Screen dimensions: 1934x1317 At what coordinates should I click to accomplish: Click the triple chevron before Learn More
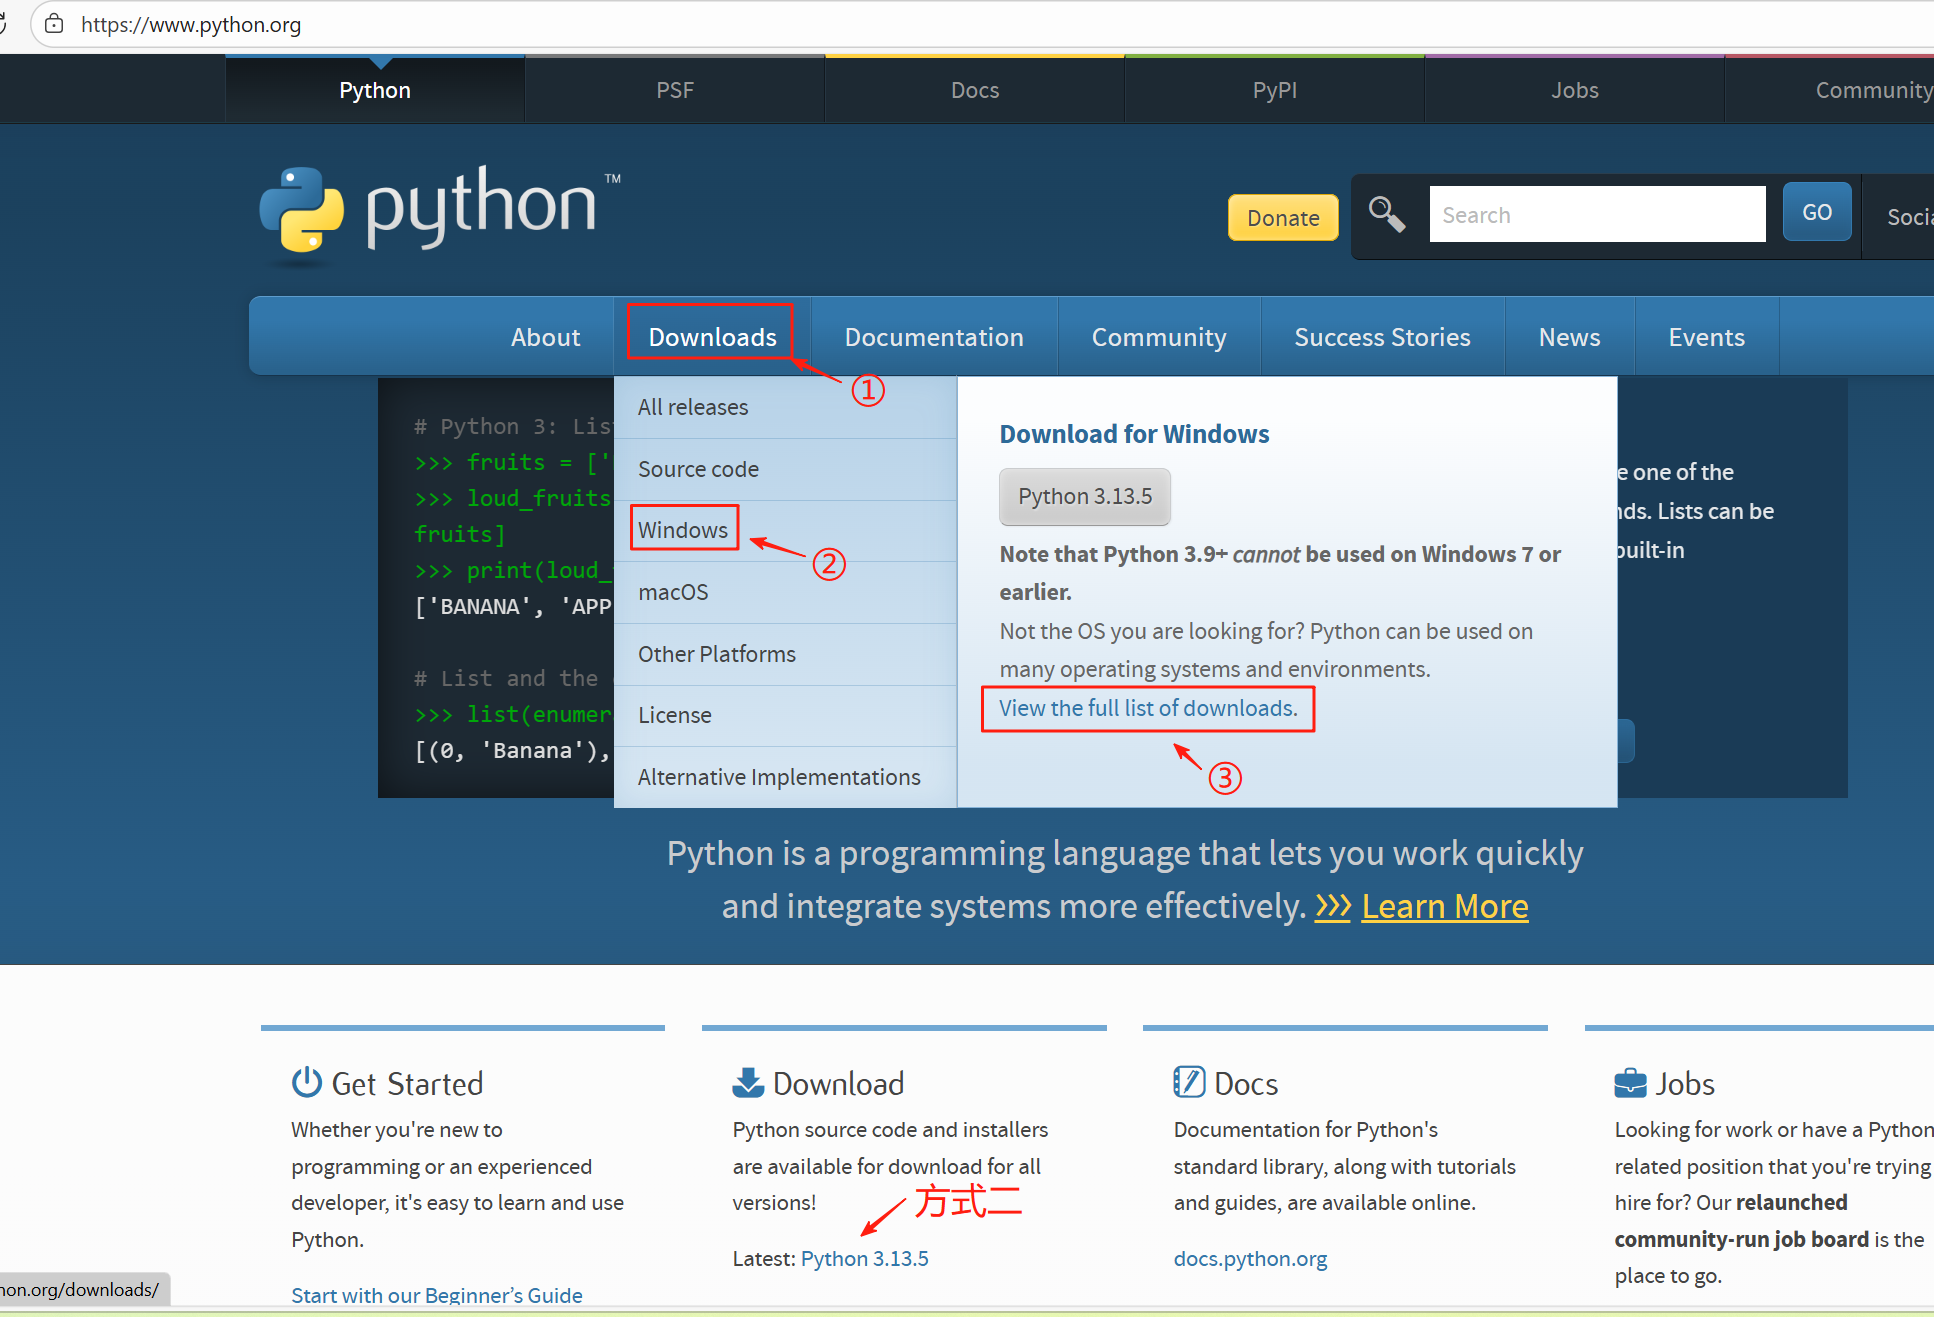pyautogui.click(x=1332, y=906)
